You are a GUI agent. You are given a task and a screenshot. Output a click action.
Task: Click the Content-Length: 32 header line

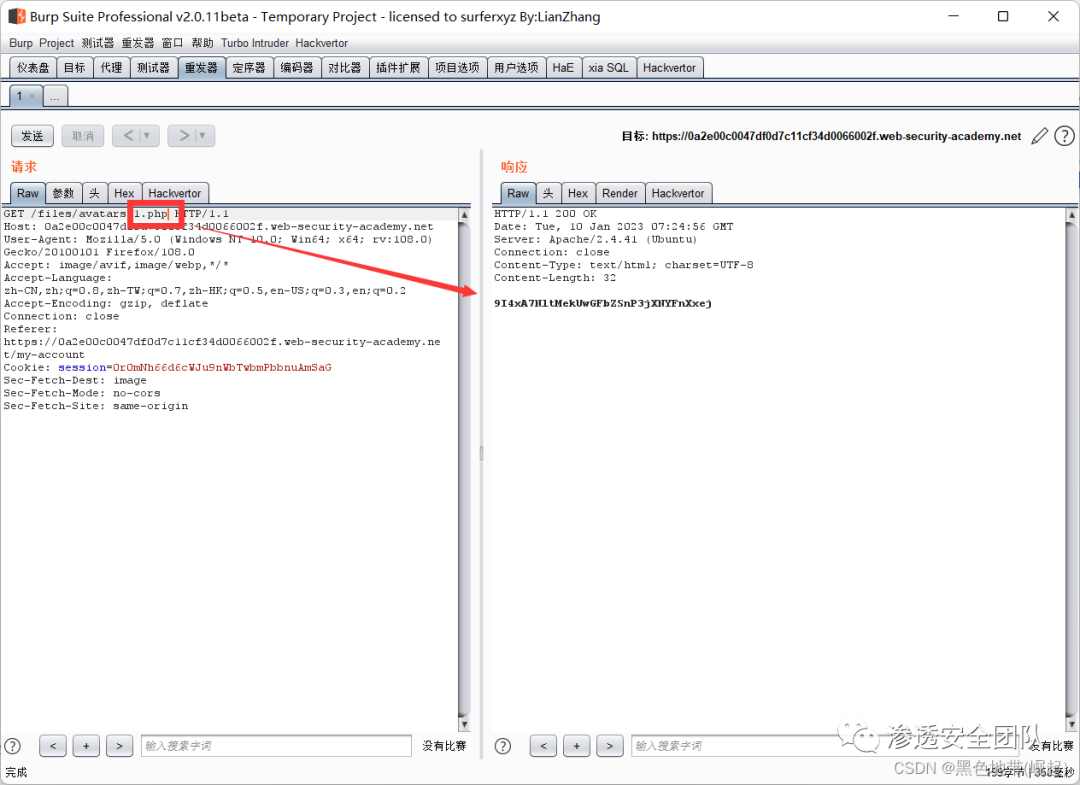pos(555,278)
